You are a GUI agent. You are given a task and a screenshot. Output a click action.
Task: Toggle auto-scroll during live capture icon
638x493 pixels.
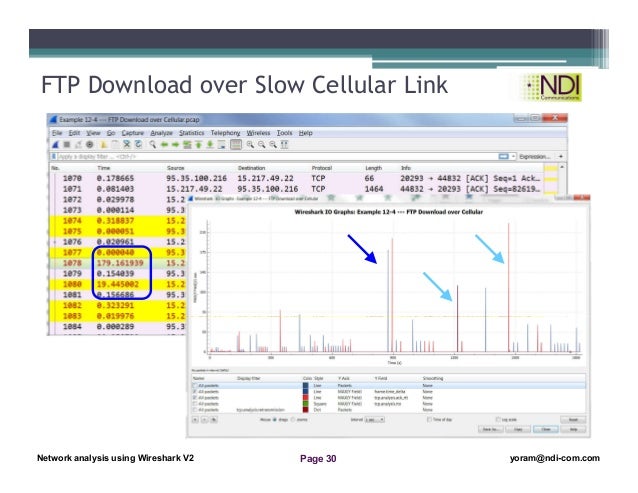click(222, 144)
